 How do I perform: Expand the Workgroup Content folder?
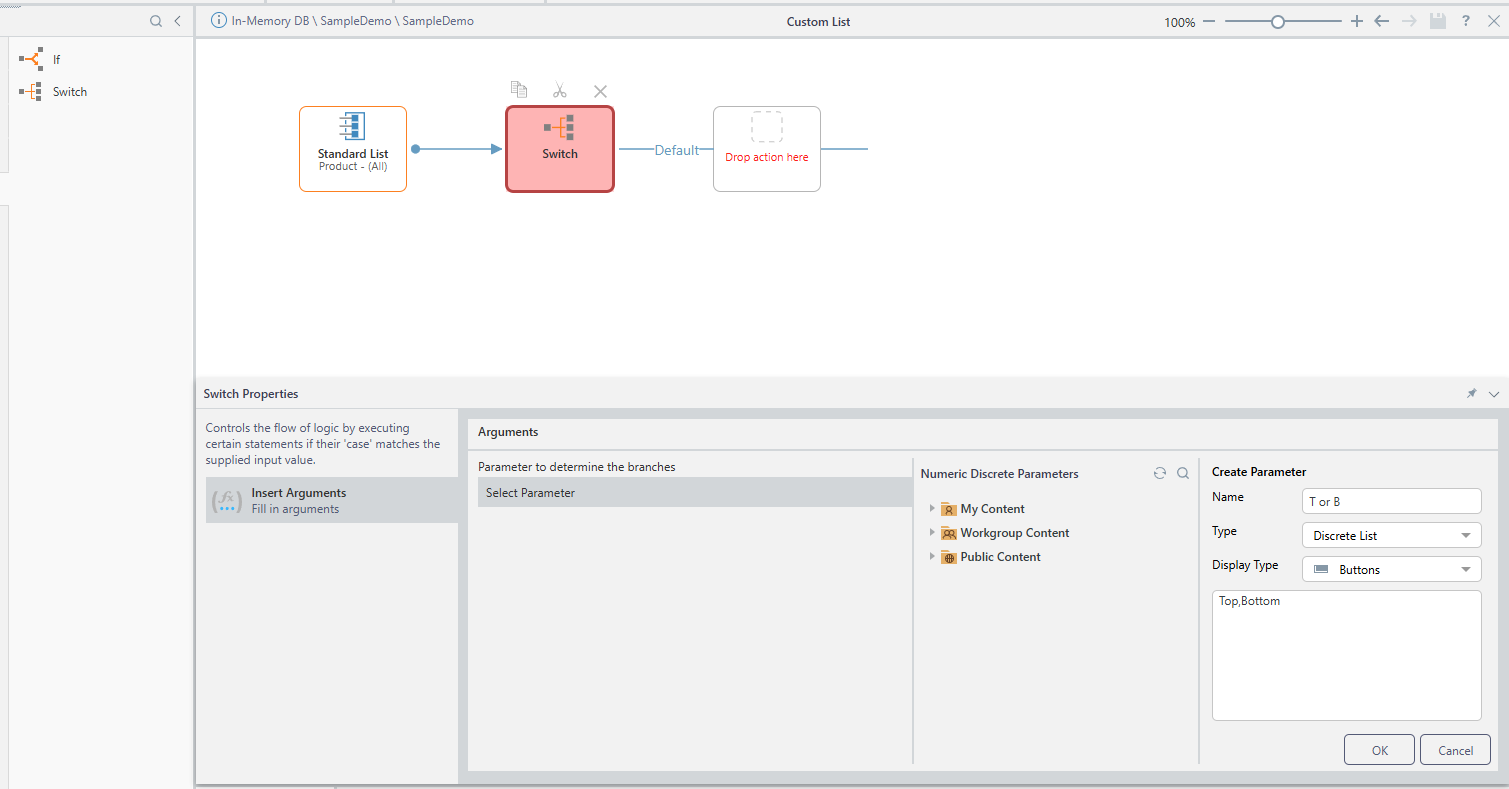click(x=932, y=532)
